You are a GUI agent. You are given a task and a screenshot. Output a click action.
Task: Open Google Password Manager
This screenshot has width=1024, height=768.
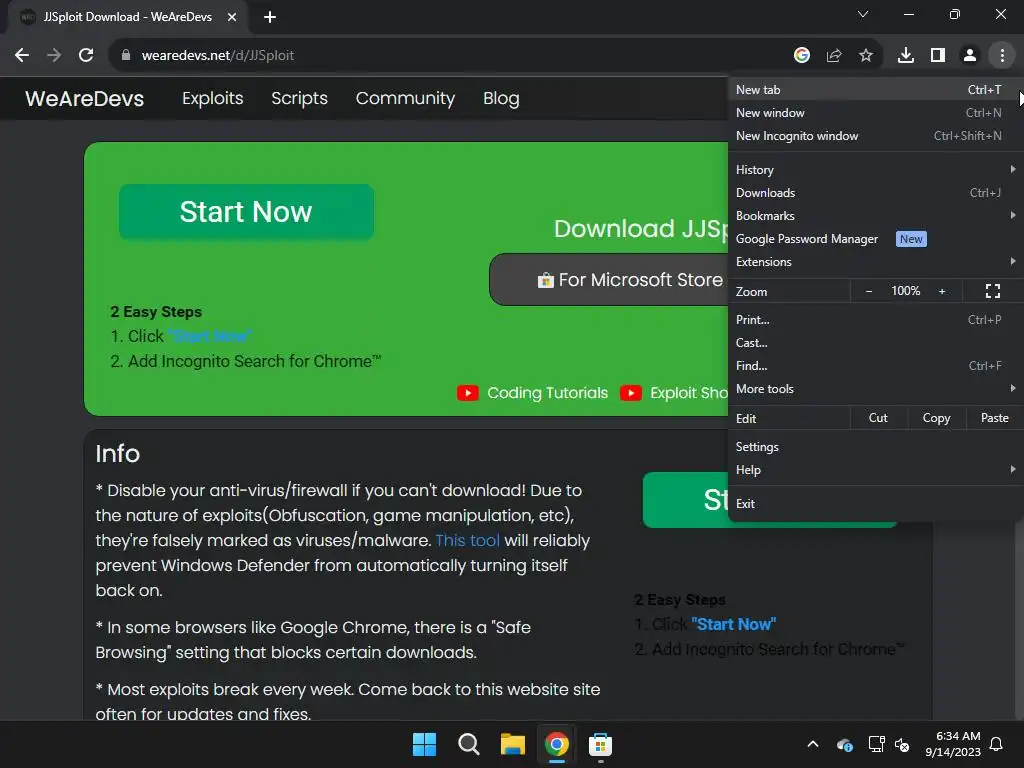(876, 239)
